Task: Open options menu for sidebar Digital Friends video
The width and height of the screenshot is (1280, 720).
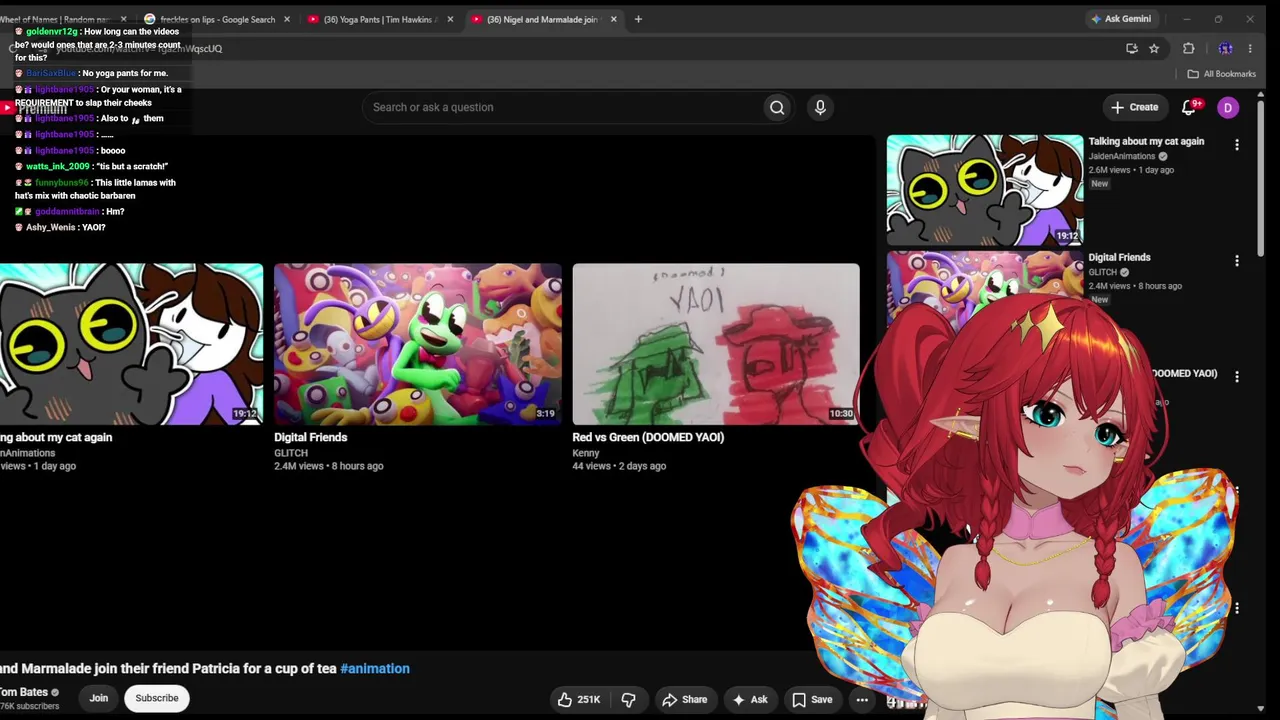Action: [x=1237, y=261]
